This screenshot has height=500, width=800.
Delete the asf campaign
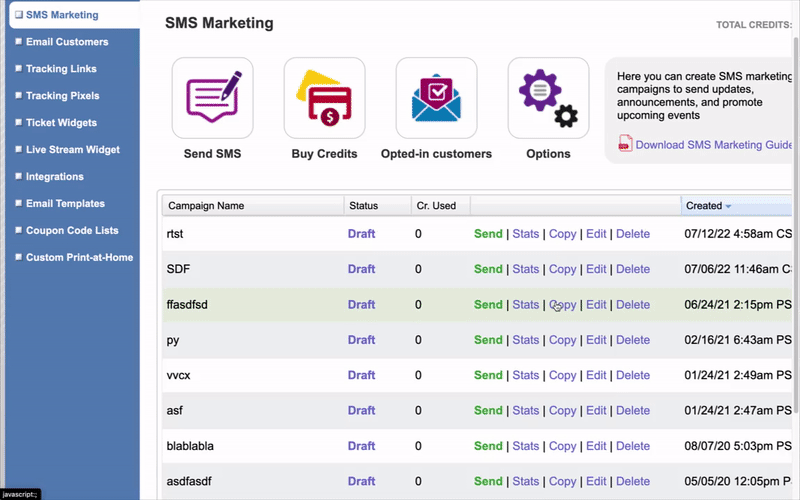coord(633,410)
